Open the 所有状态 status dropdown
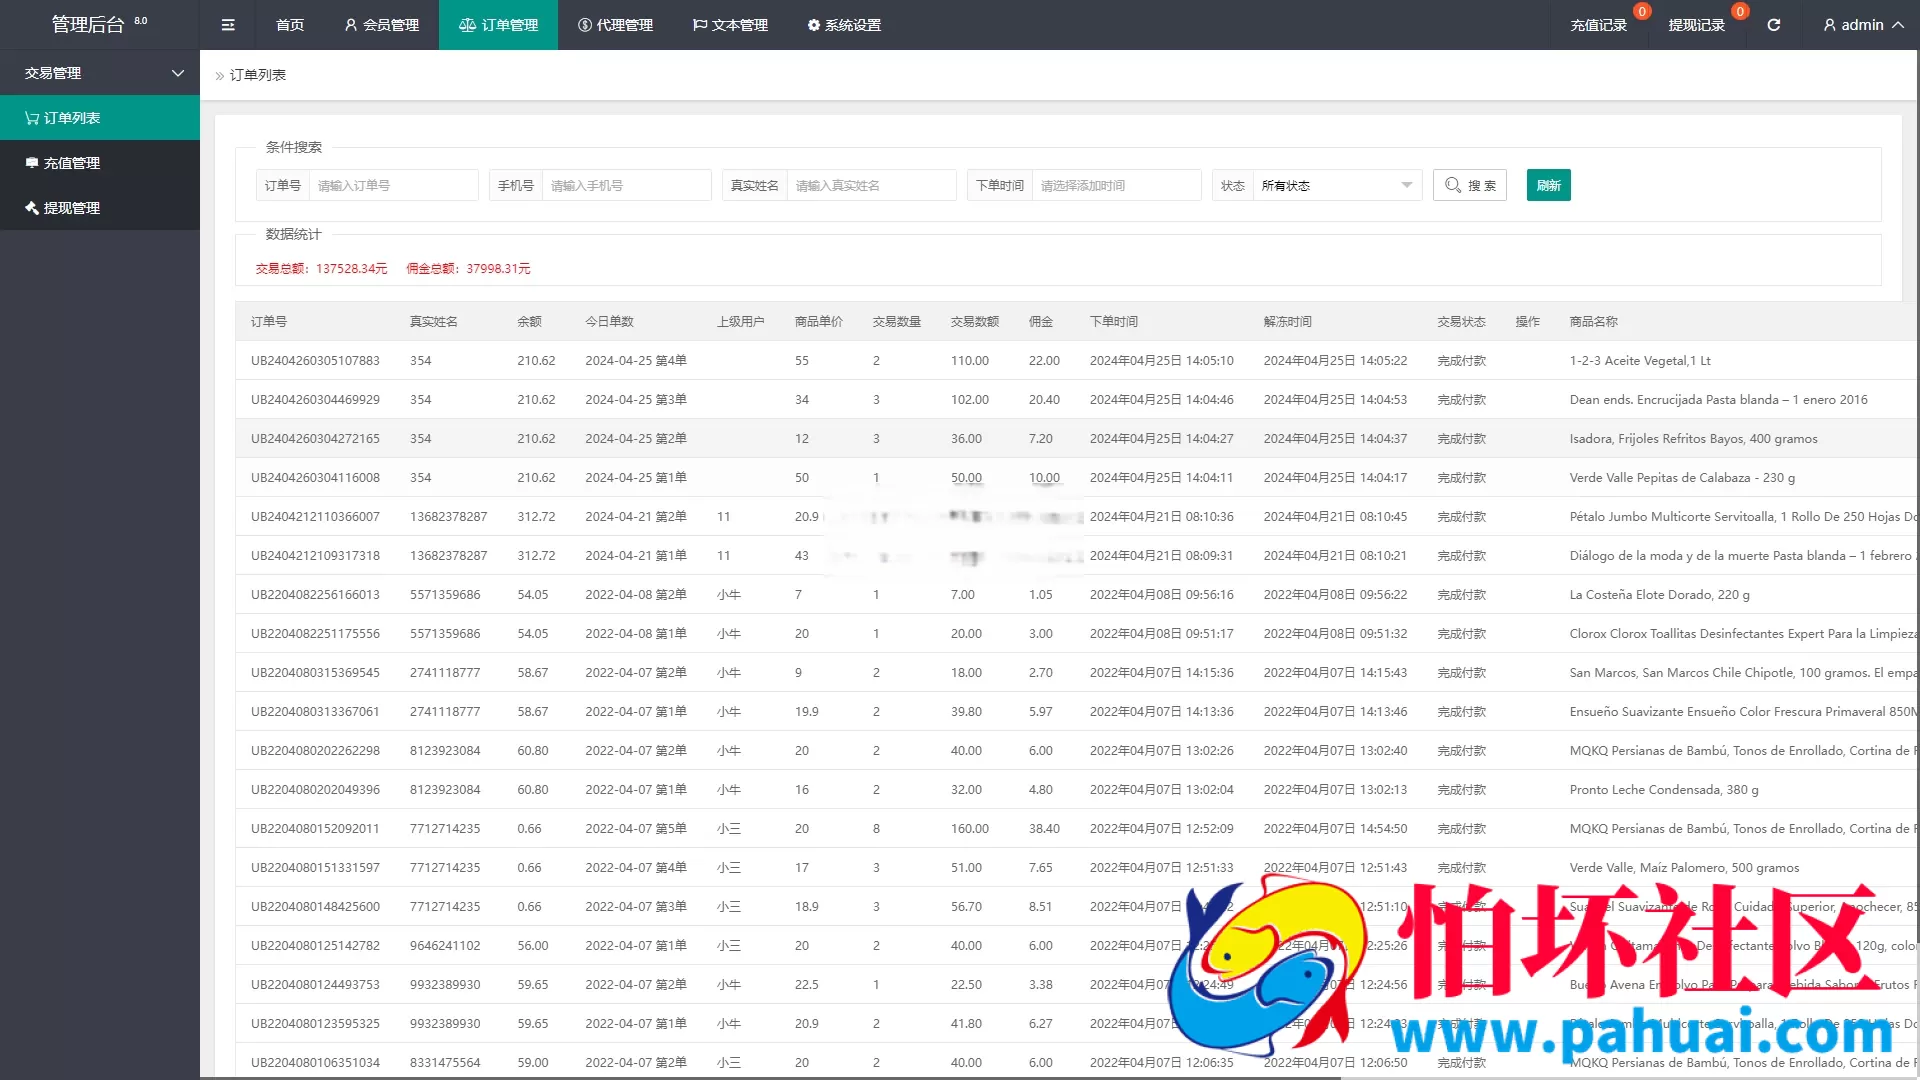Image resolution: width=1920 pixels, height=1080 pixels. point(1335,185)
